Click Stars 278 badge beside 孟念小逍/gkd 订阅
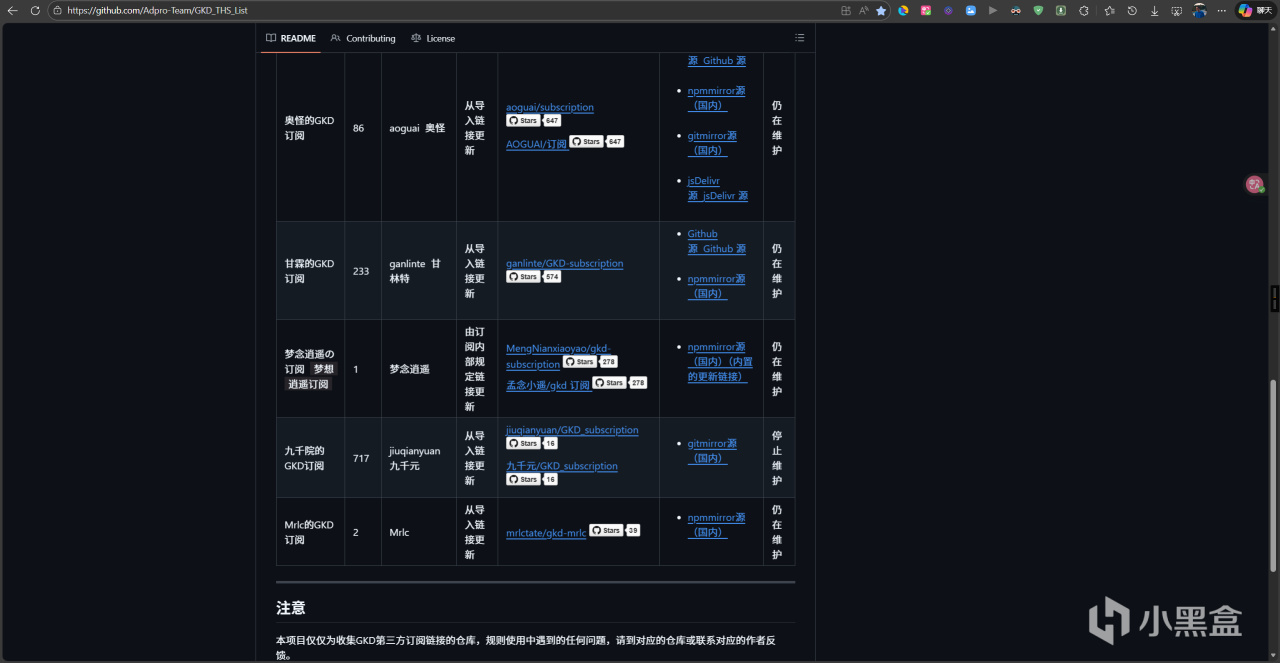Image resolution: width=1280 pixels, height=663 pixels. coord(620,383)
